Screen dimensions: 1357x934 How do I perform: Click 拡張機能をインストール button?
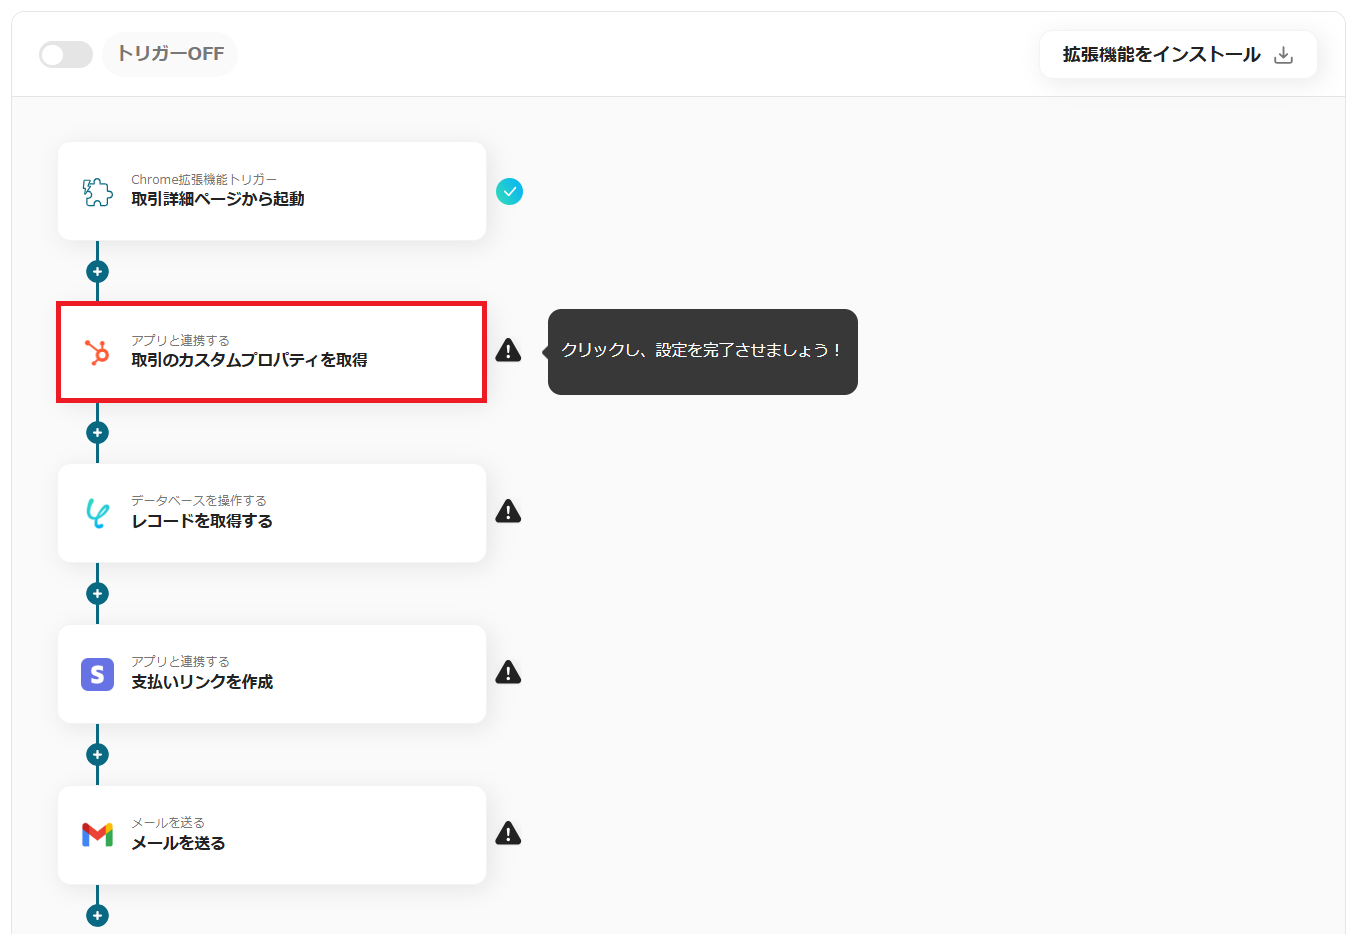point(1178,54)
